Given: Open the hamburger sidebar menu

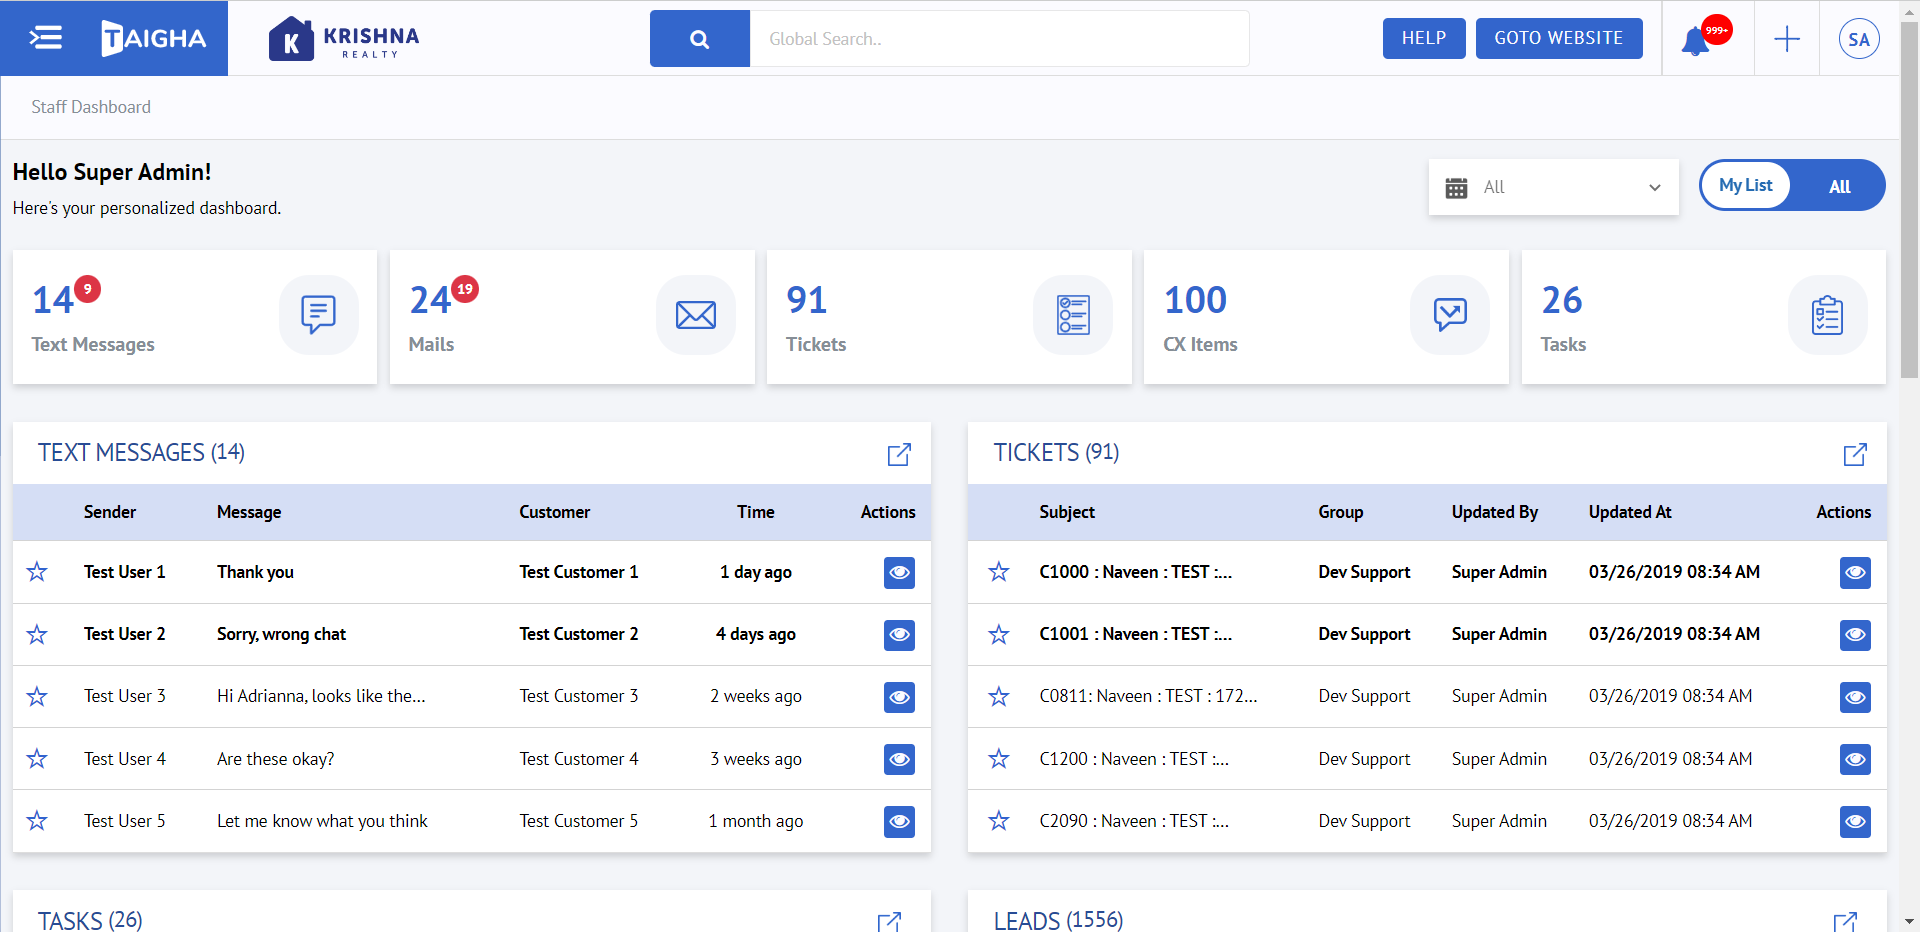Looking at the screenshot, I should coord(46,38).
